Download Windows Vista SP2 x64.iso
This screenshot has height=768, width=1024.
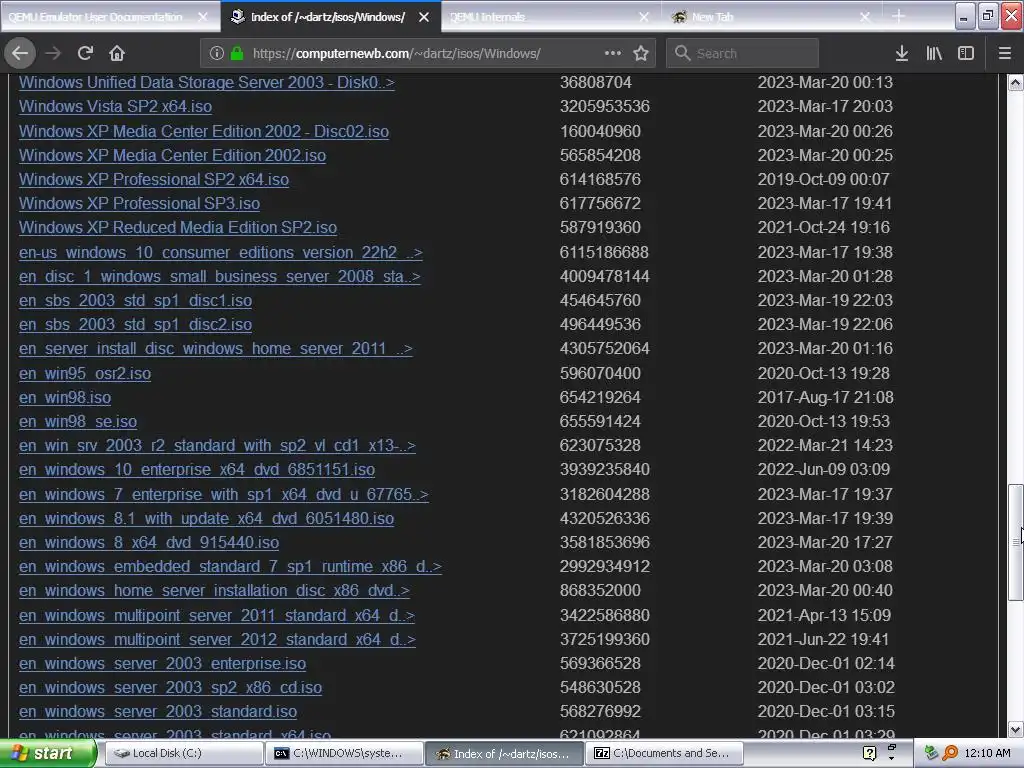click(x=115, y=106)
